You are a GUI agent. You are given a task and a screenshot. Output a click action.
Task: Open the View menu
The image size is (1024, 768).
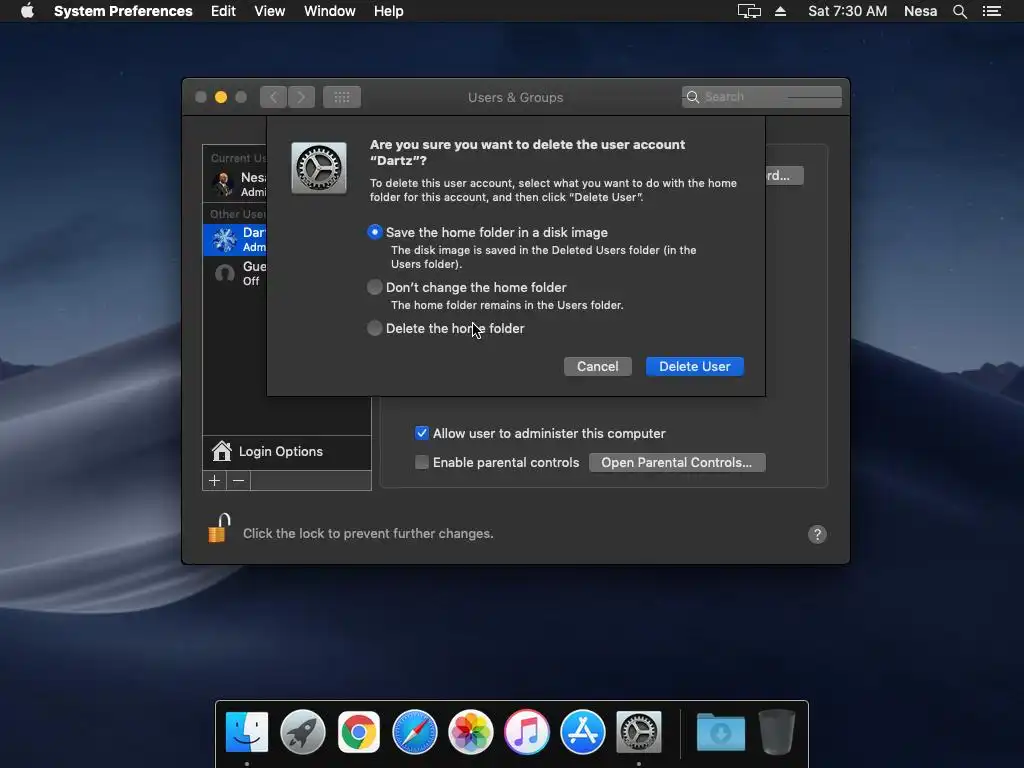(270, 11)
